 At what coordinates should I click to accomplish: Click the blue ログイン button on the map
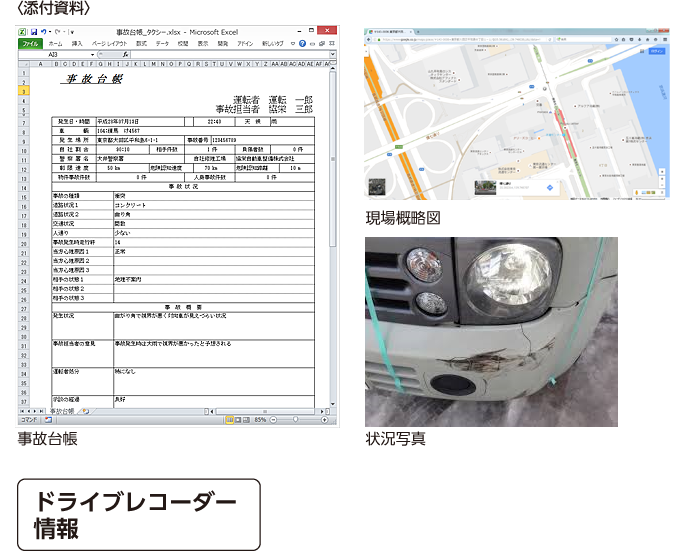[x=657, y=51]
